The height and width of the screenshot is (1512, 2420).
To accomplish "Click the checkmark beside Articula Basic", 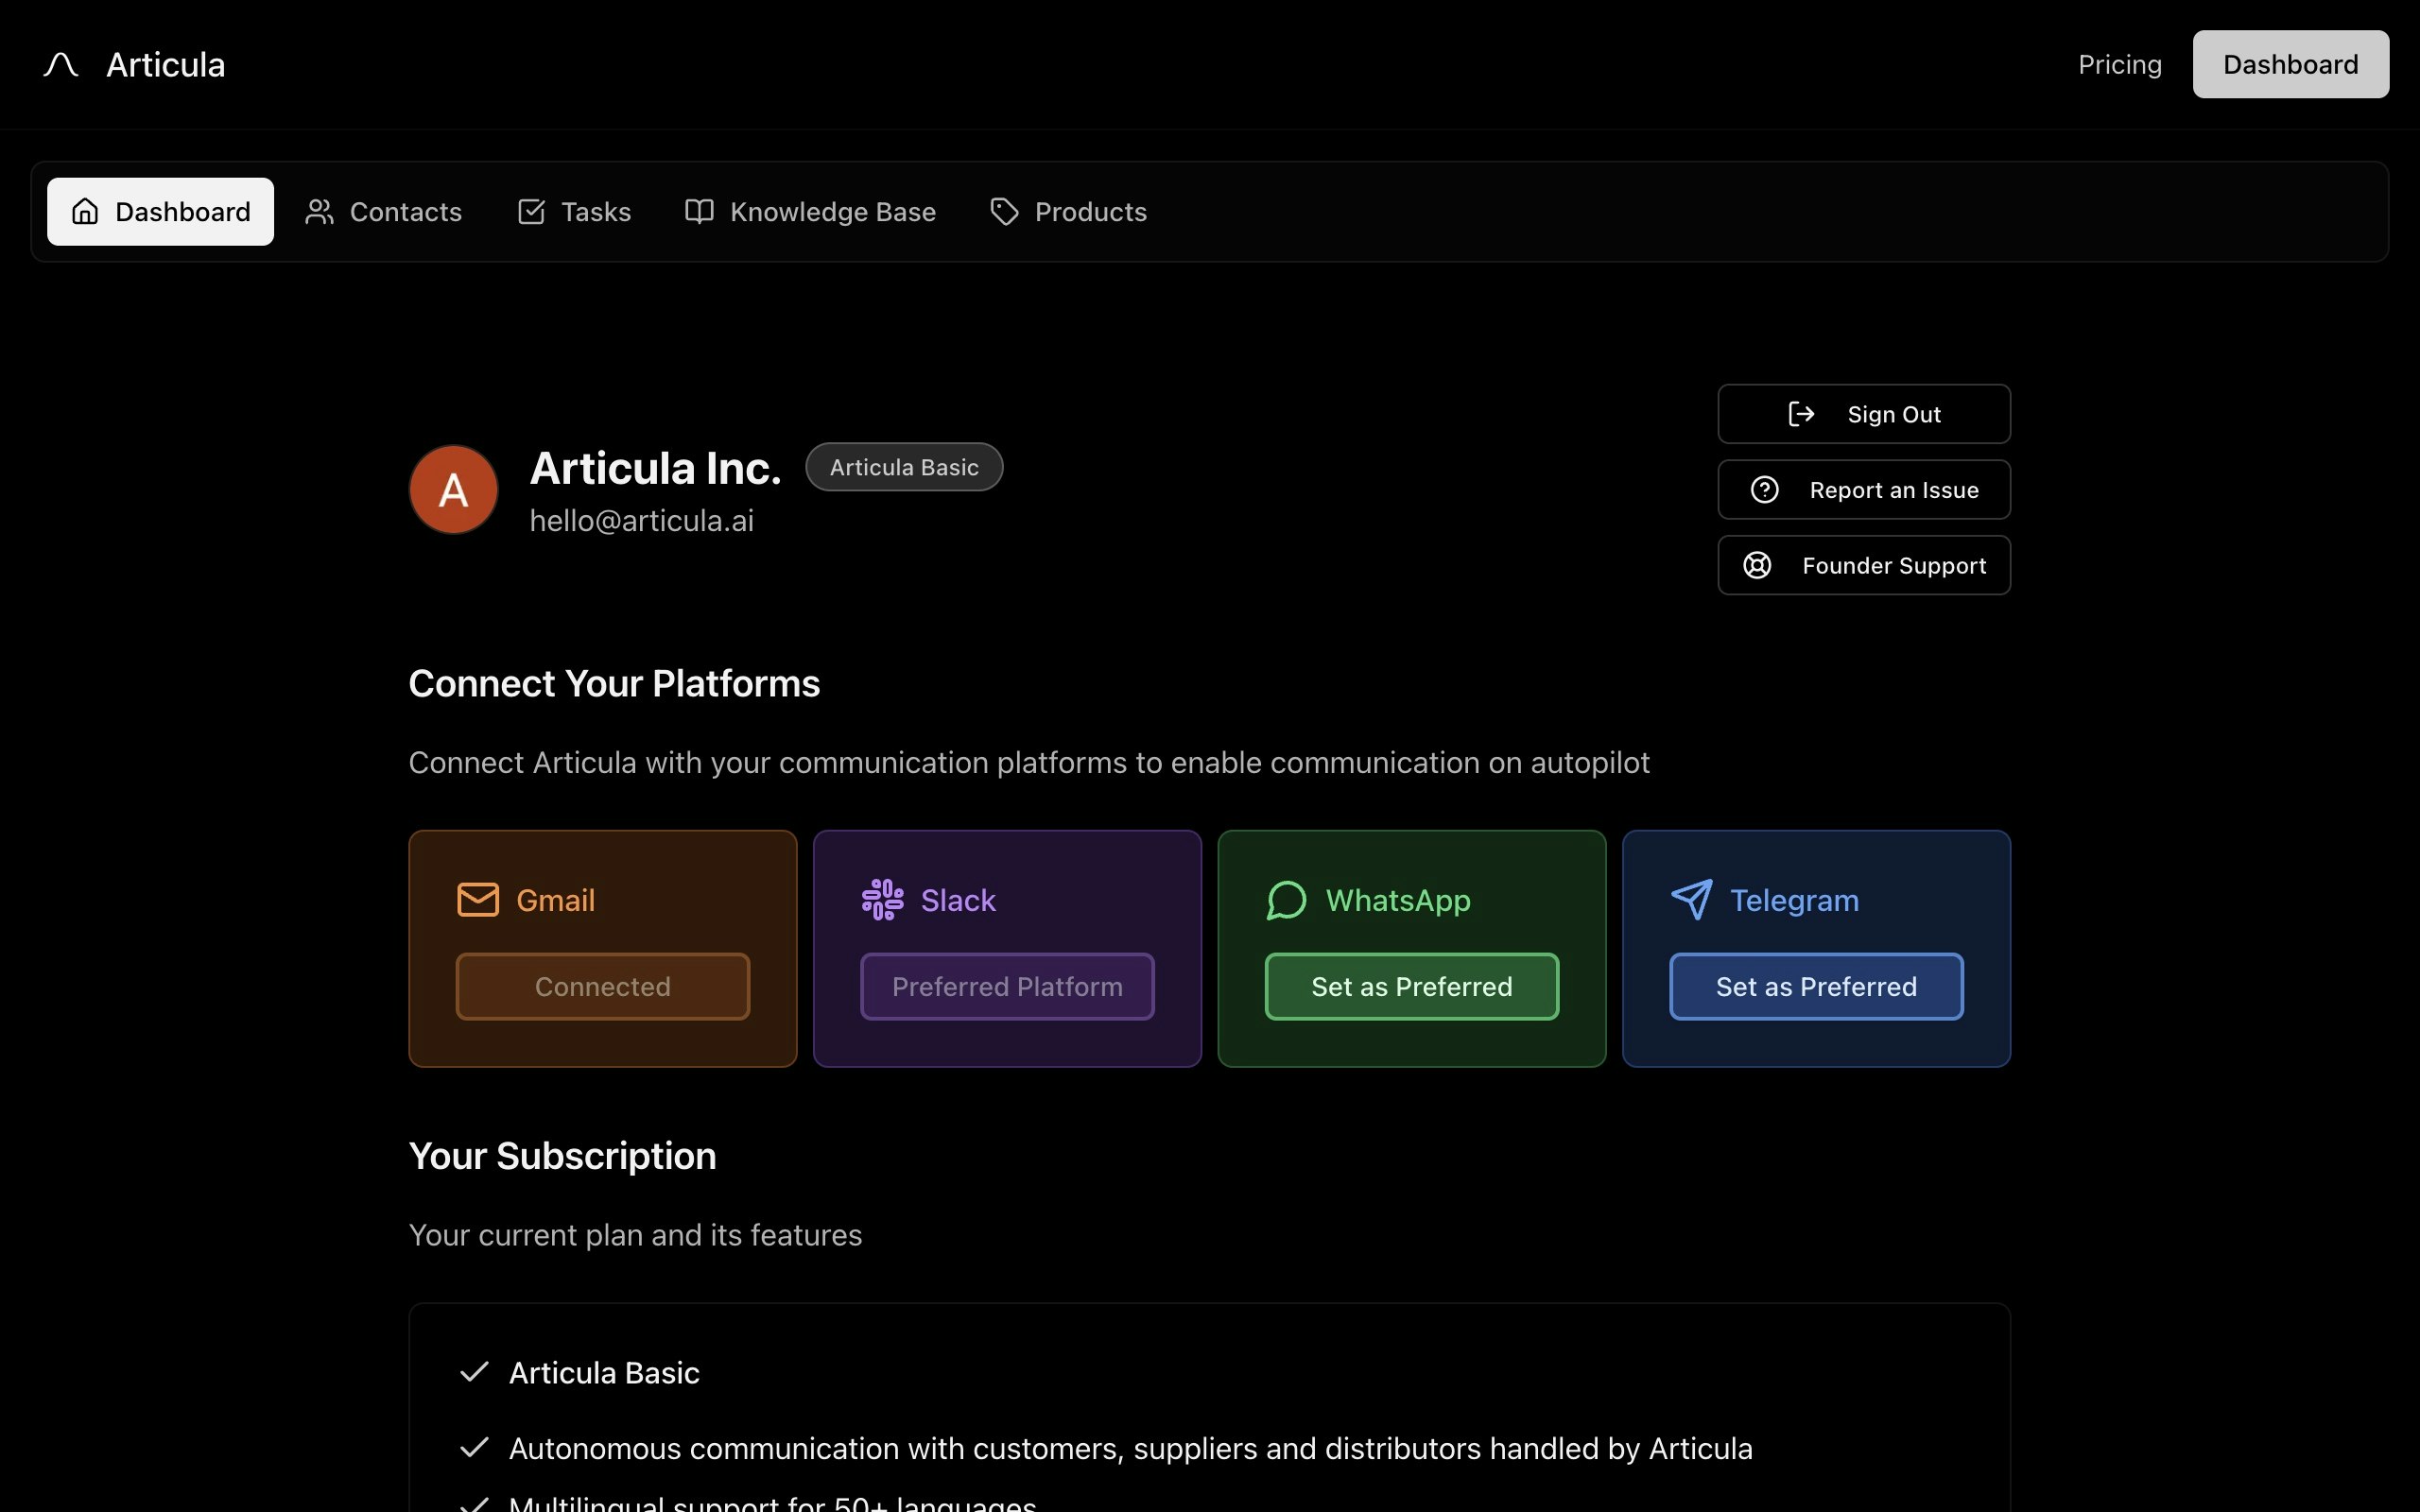I will tap(474, 1371).
